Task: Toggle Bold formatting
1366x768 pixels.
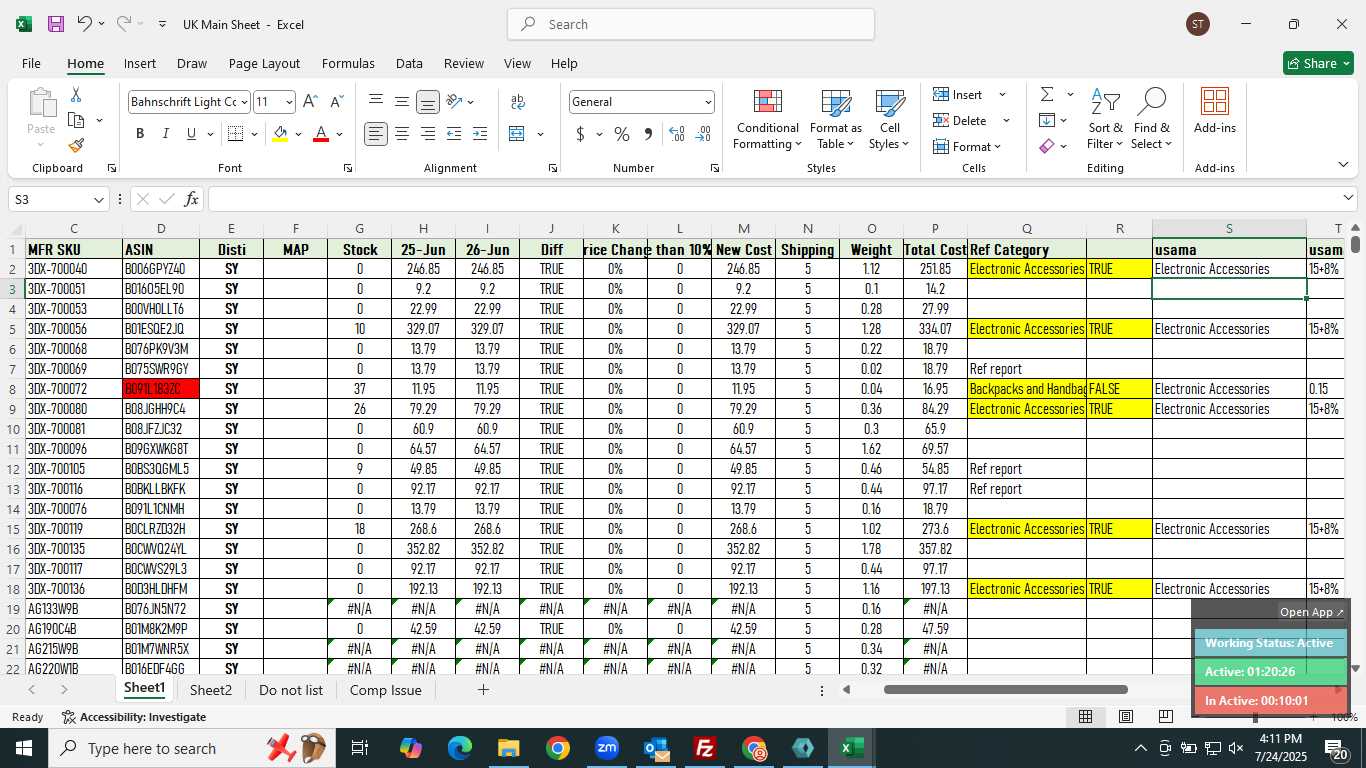Action: (x=140, y=134)
